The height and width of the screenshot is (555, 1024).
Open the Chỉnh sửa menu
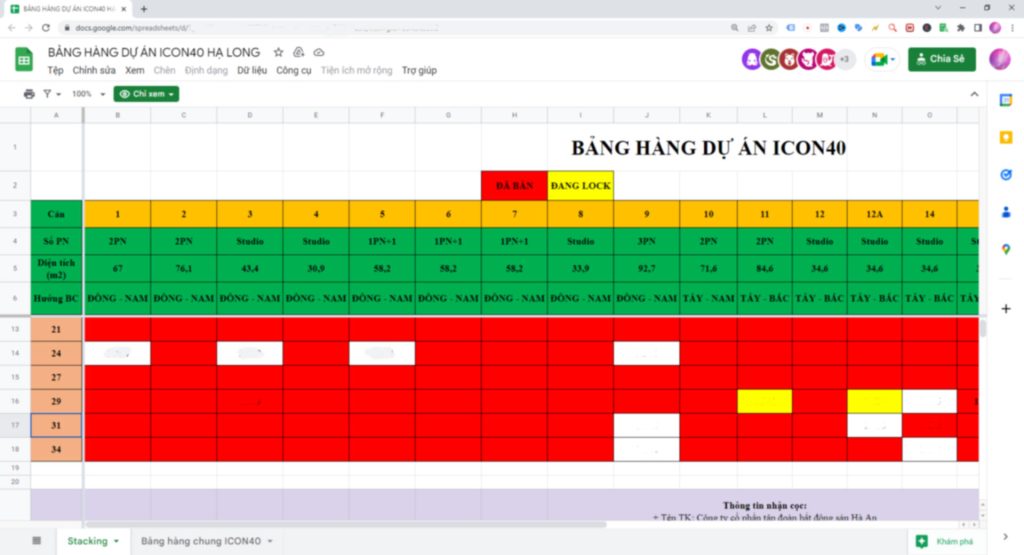[x=93, y=71]
